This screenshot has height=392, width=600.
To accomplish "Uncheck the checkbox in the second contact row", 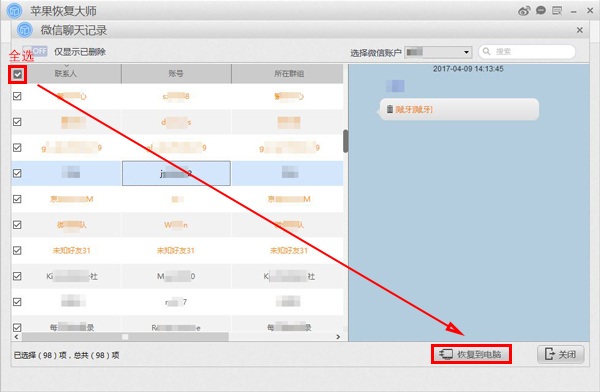I will pyautogui.click(x=17, y=122).
